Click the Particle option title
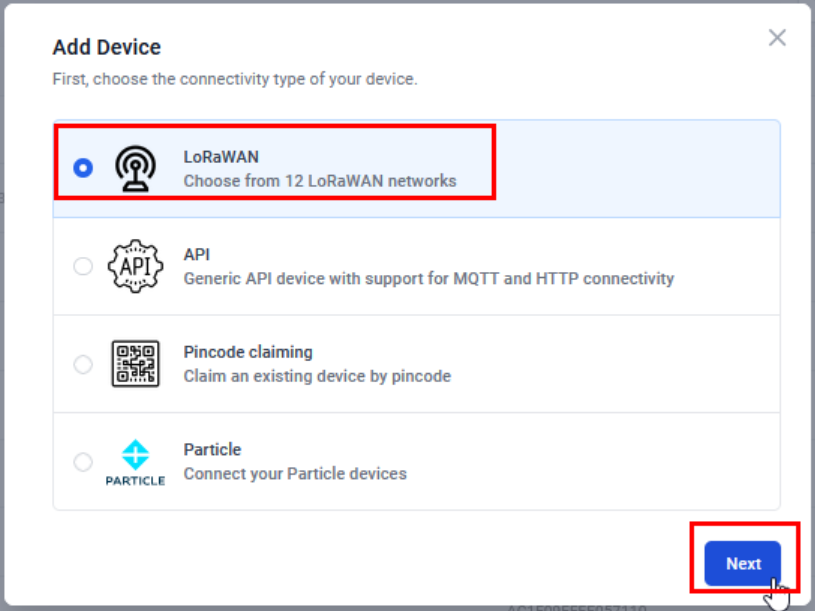This screenshot has width=815, height=611. tap(212, 449)
